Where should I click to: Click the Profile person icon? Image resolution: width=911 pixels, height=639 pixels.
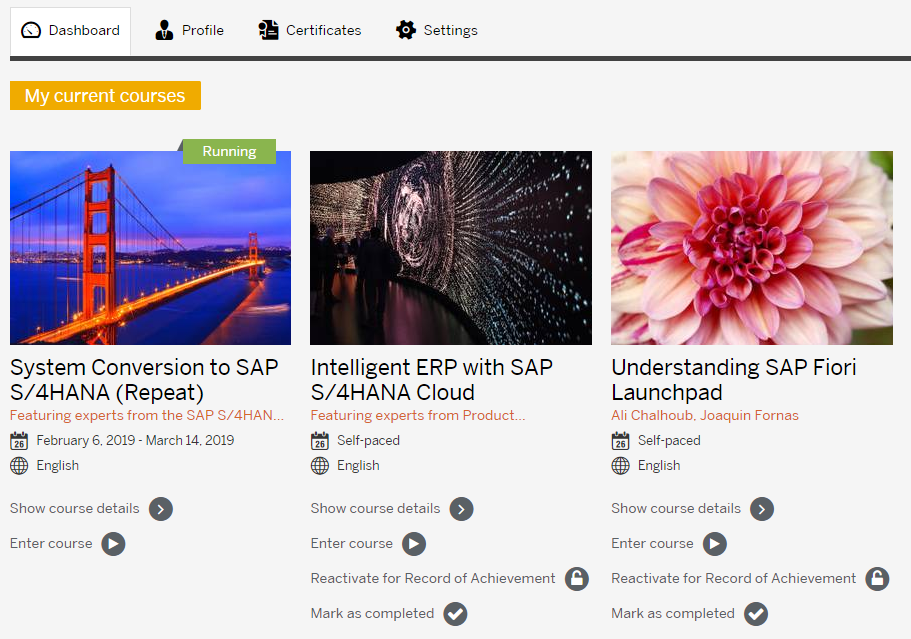click(x=164, y=30)
